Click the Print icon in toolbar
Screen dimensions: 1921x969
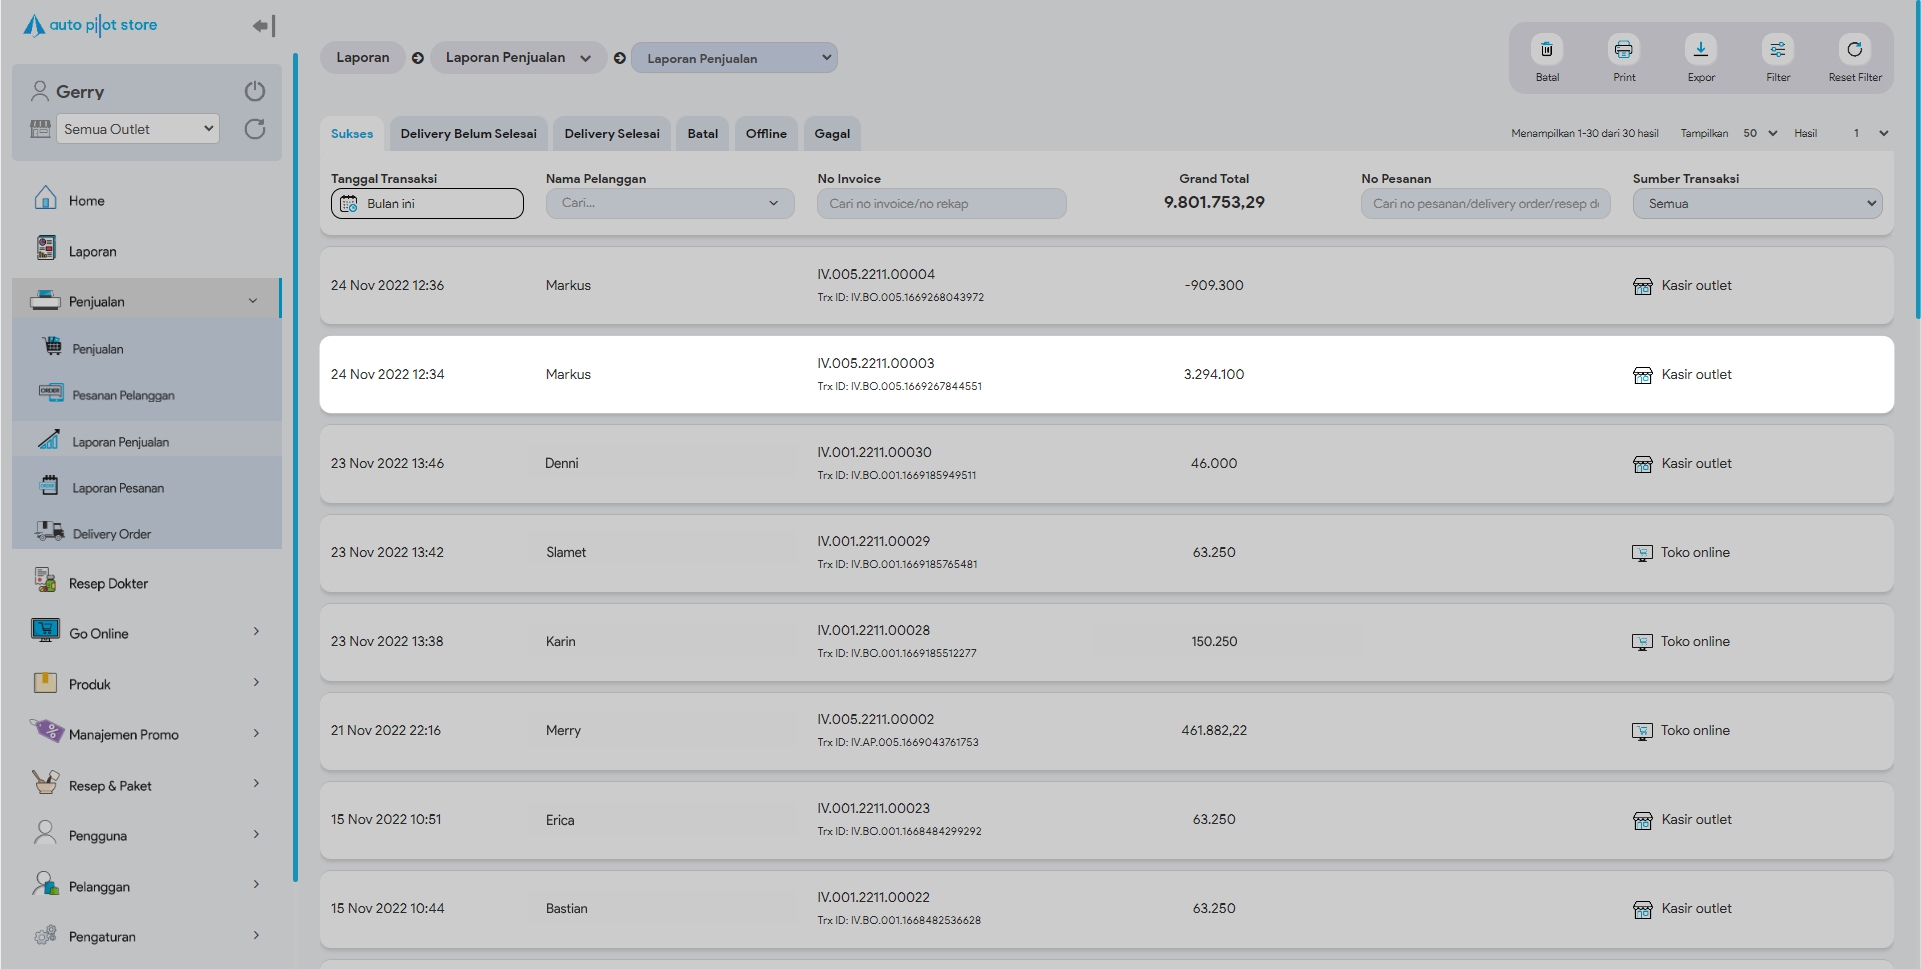coord(1623,50)
